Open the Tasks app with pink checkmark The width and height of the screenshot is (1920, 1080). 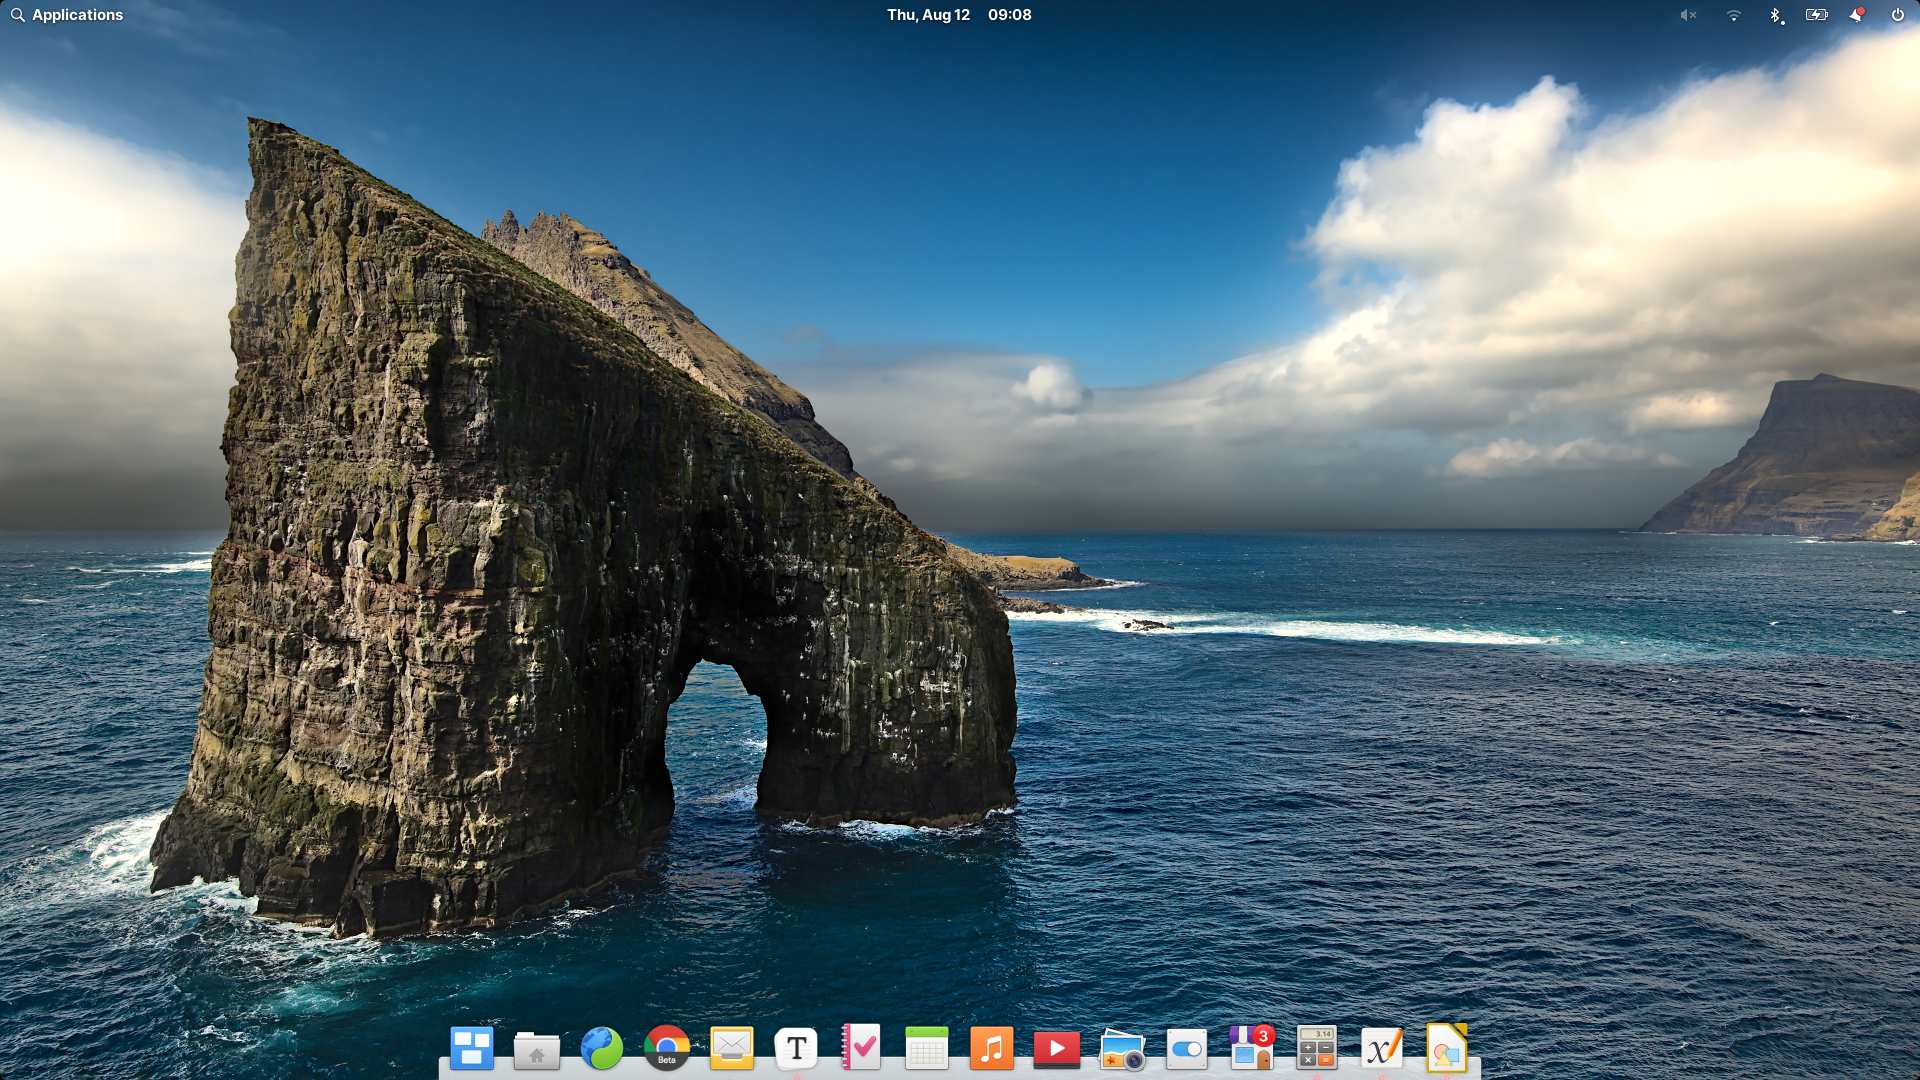tap(862, 1048)
